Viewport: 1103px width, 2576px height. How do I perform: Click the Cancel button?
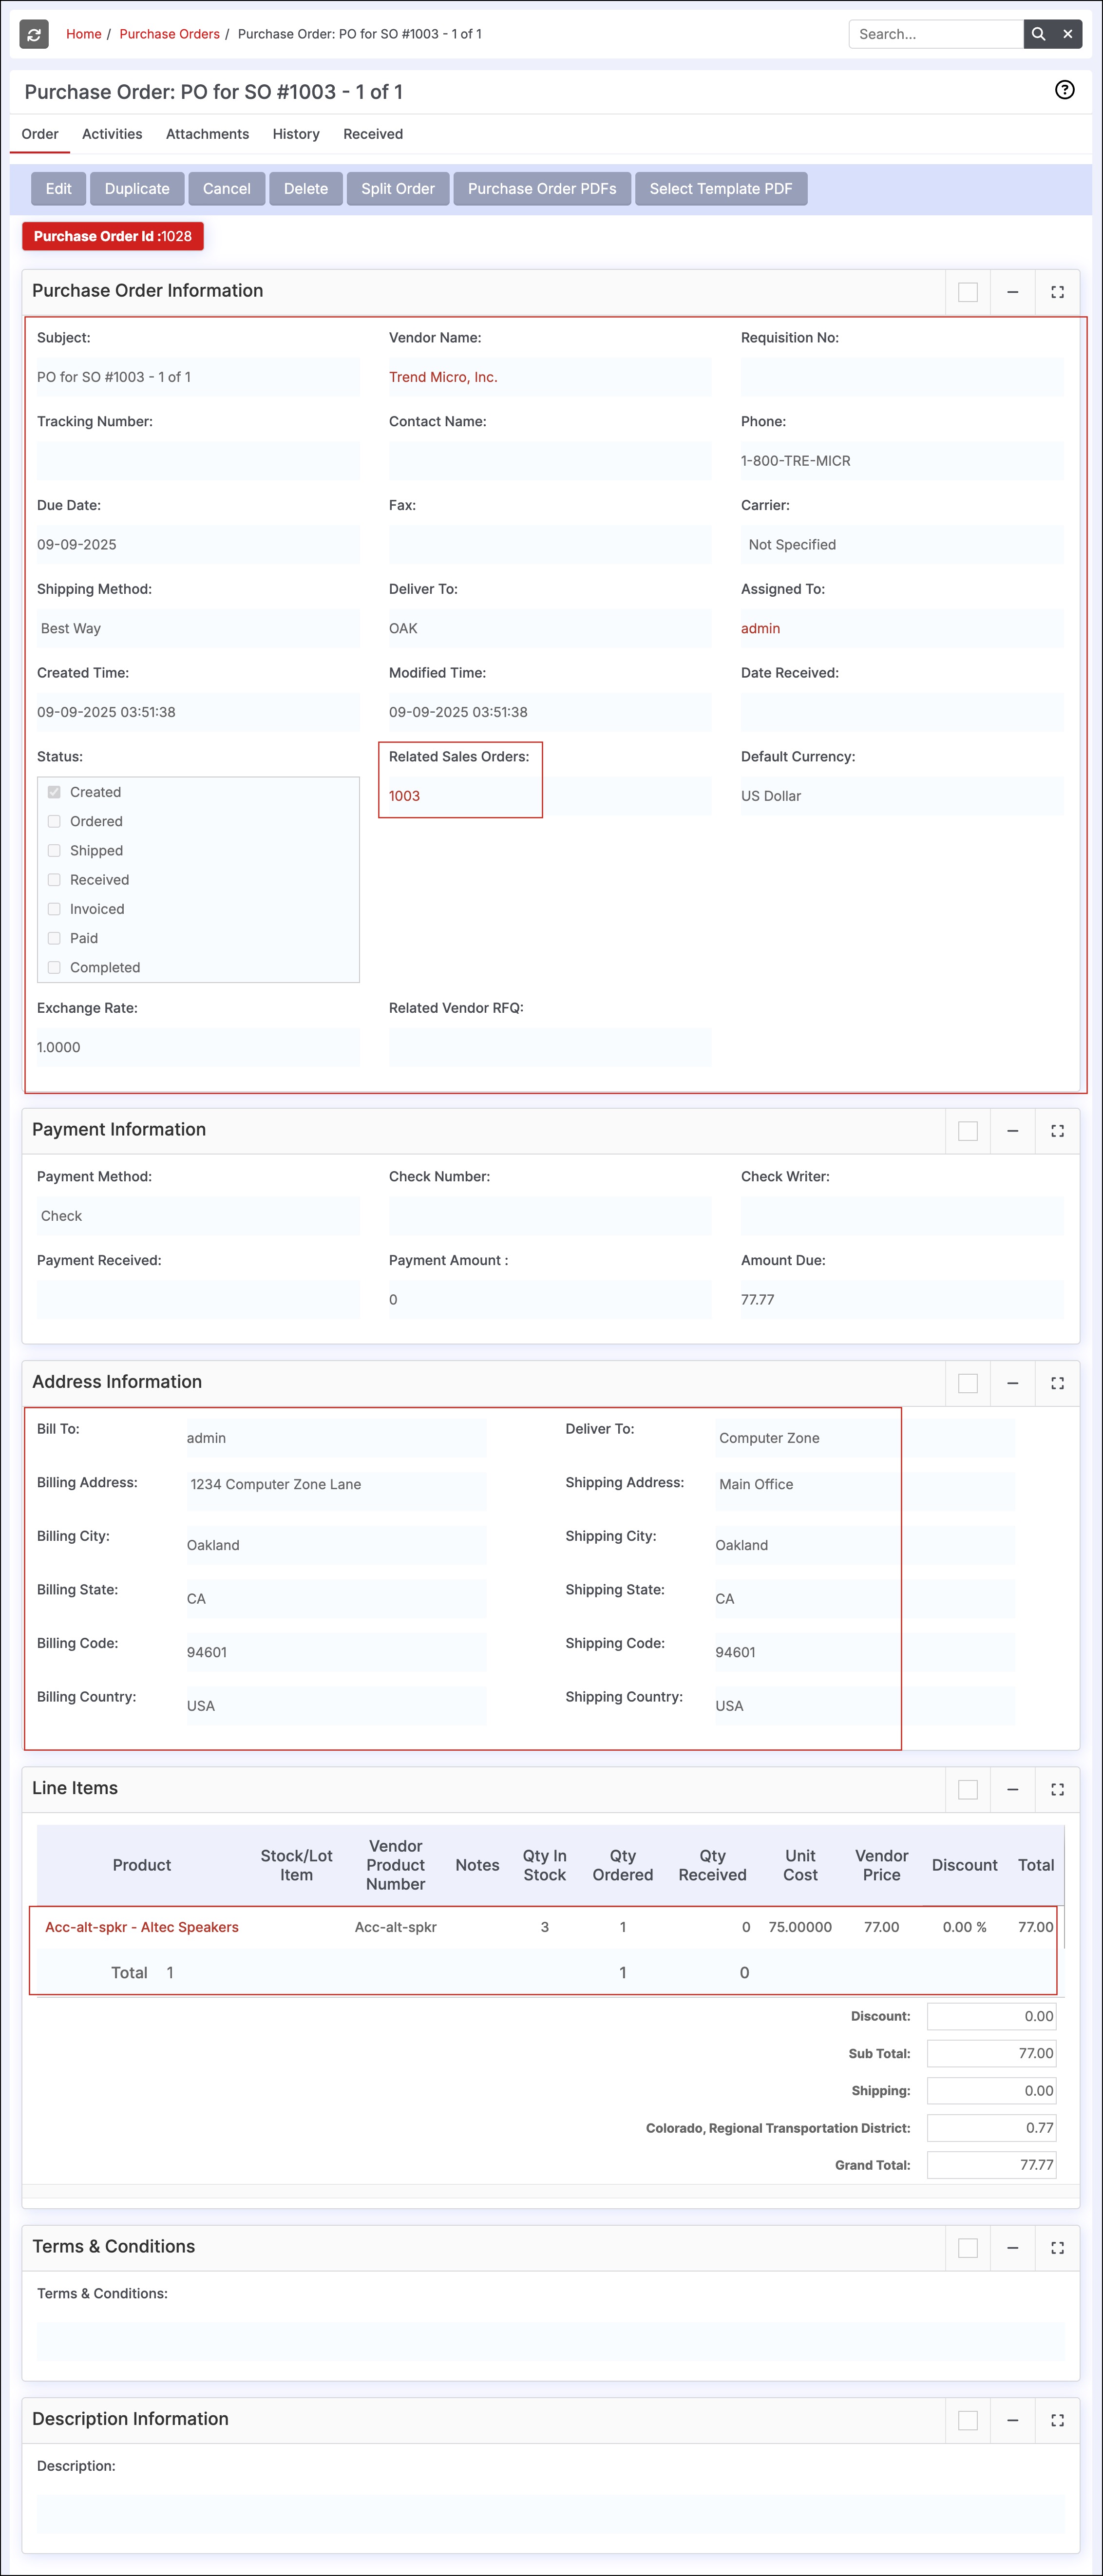(x=227, y=188)
